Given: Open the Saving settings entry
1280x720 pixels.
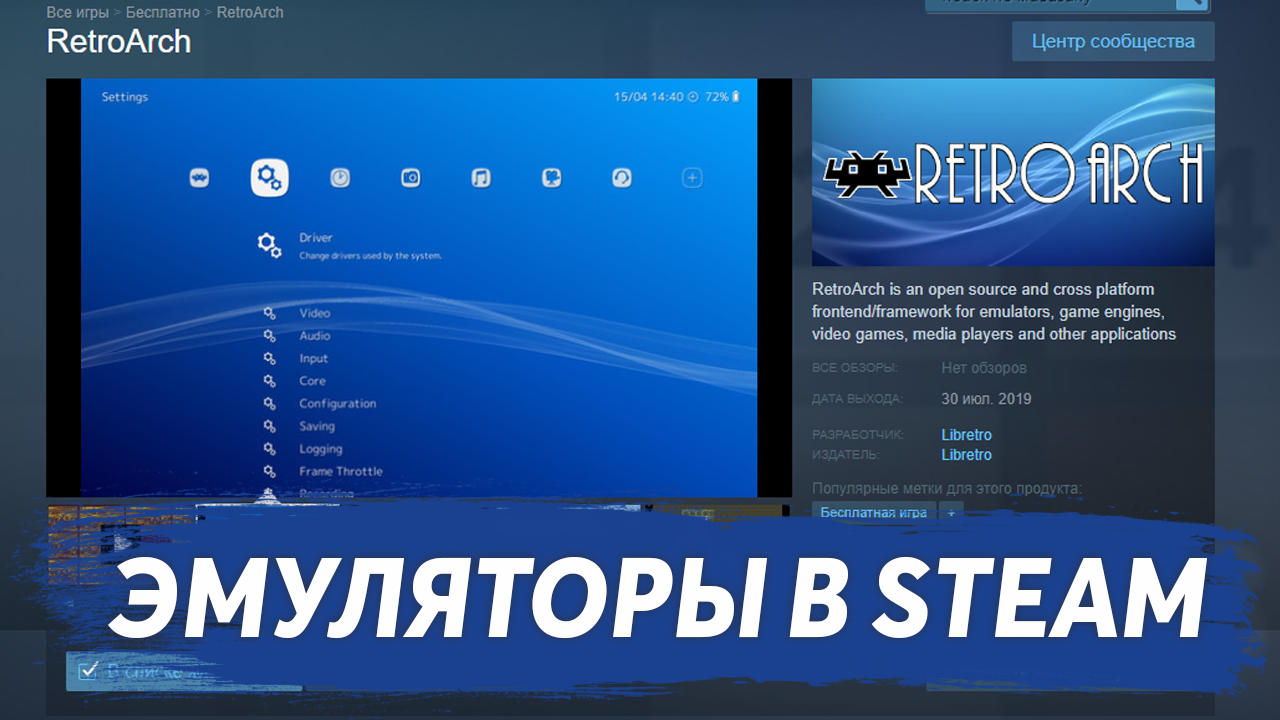Looking at the screenshot, I should point(317,426).
